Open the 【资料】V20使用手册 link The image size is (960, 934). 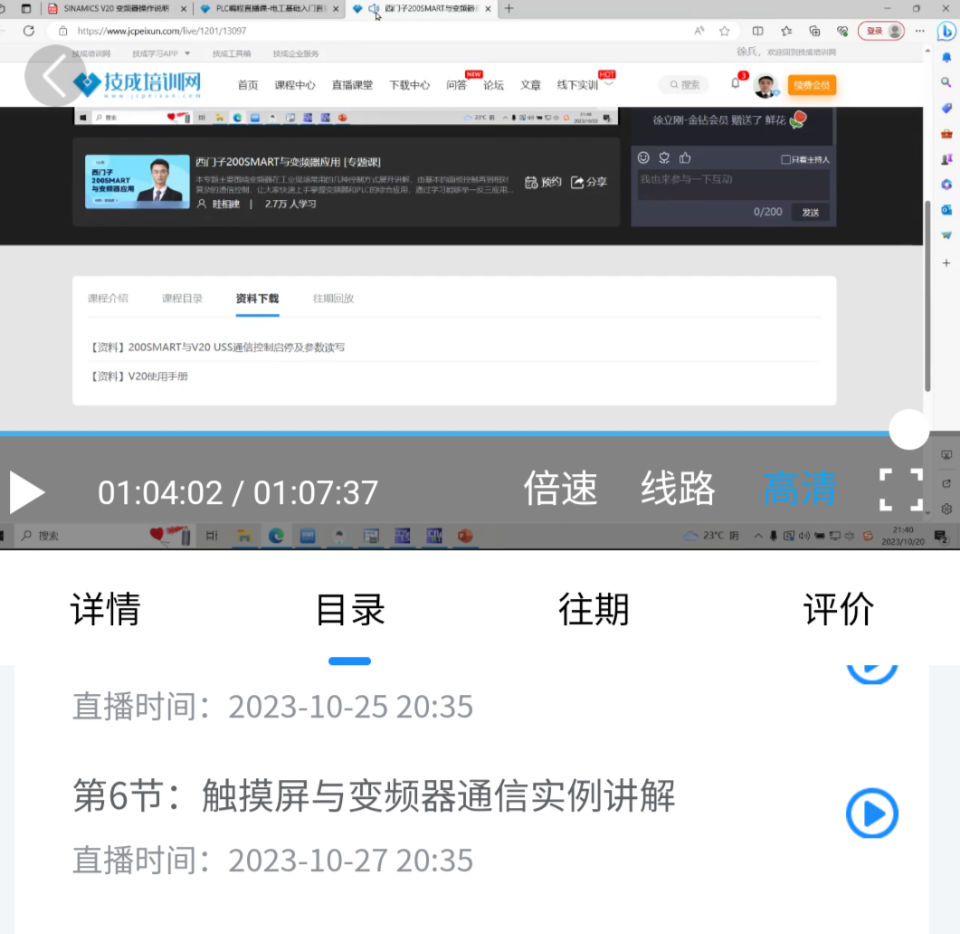139,376
